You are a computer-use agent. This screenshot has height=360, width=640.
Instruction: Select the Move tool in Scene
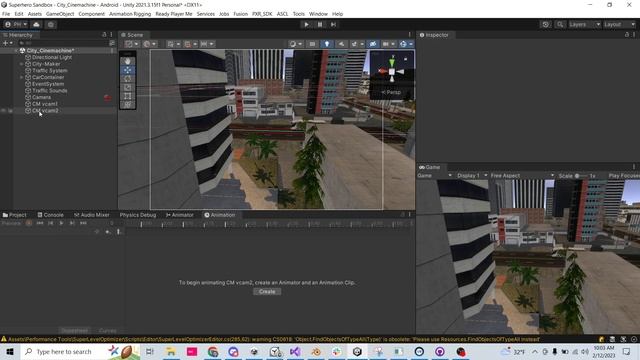(x=128, y=70)
